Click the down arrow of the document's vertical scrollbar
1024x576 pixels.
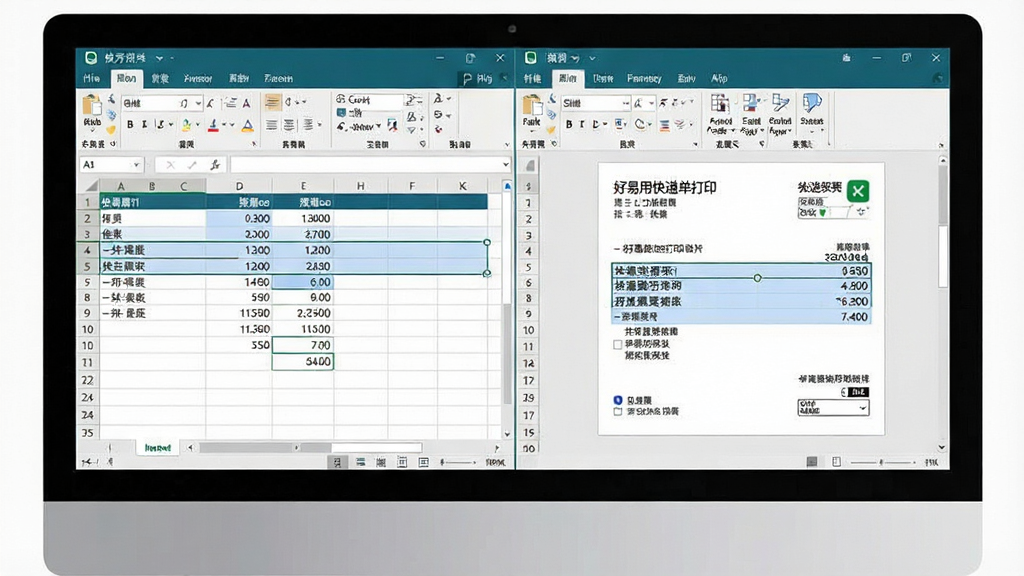[942, 447]
